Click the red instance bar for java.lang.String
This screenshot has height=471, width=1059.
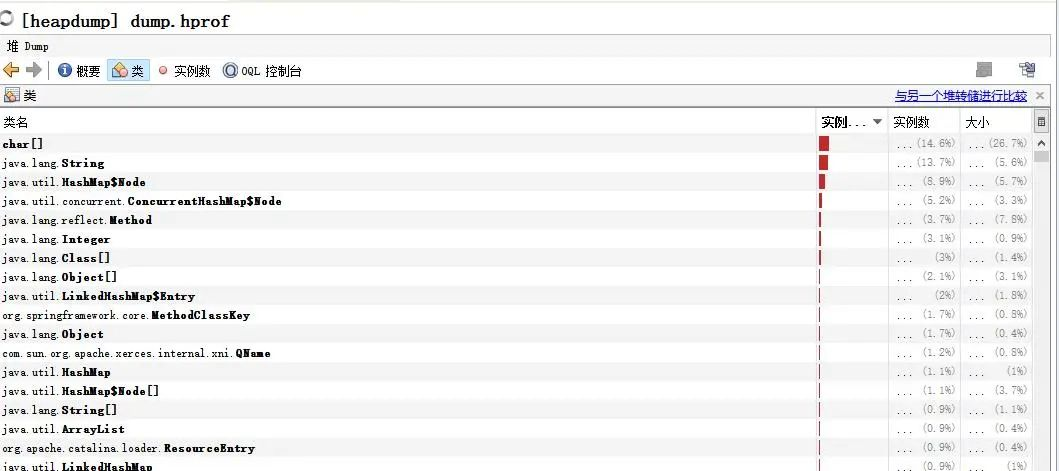(x=823, y=162)
